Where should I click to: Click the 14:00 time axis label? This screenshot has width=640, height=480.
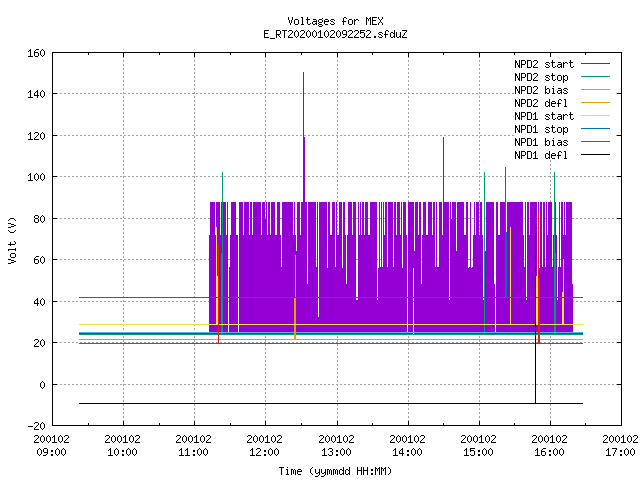coord(407,452)
